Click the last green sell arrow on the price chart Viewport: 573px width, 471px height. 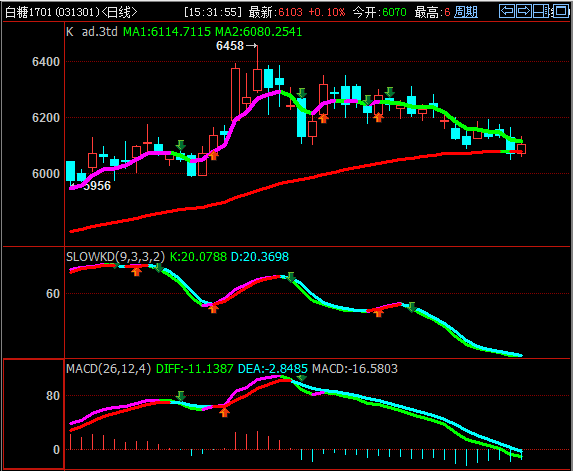(x=390, y=92)
